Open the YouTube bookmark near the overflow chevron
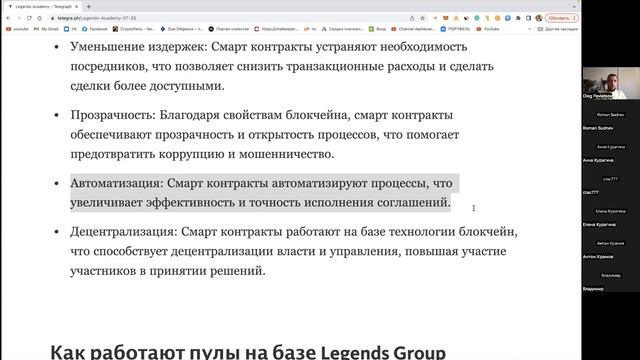640x360 pixels. tap(488, 29)
